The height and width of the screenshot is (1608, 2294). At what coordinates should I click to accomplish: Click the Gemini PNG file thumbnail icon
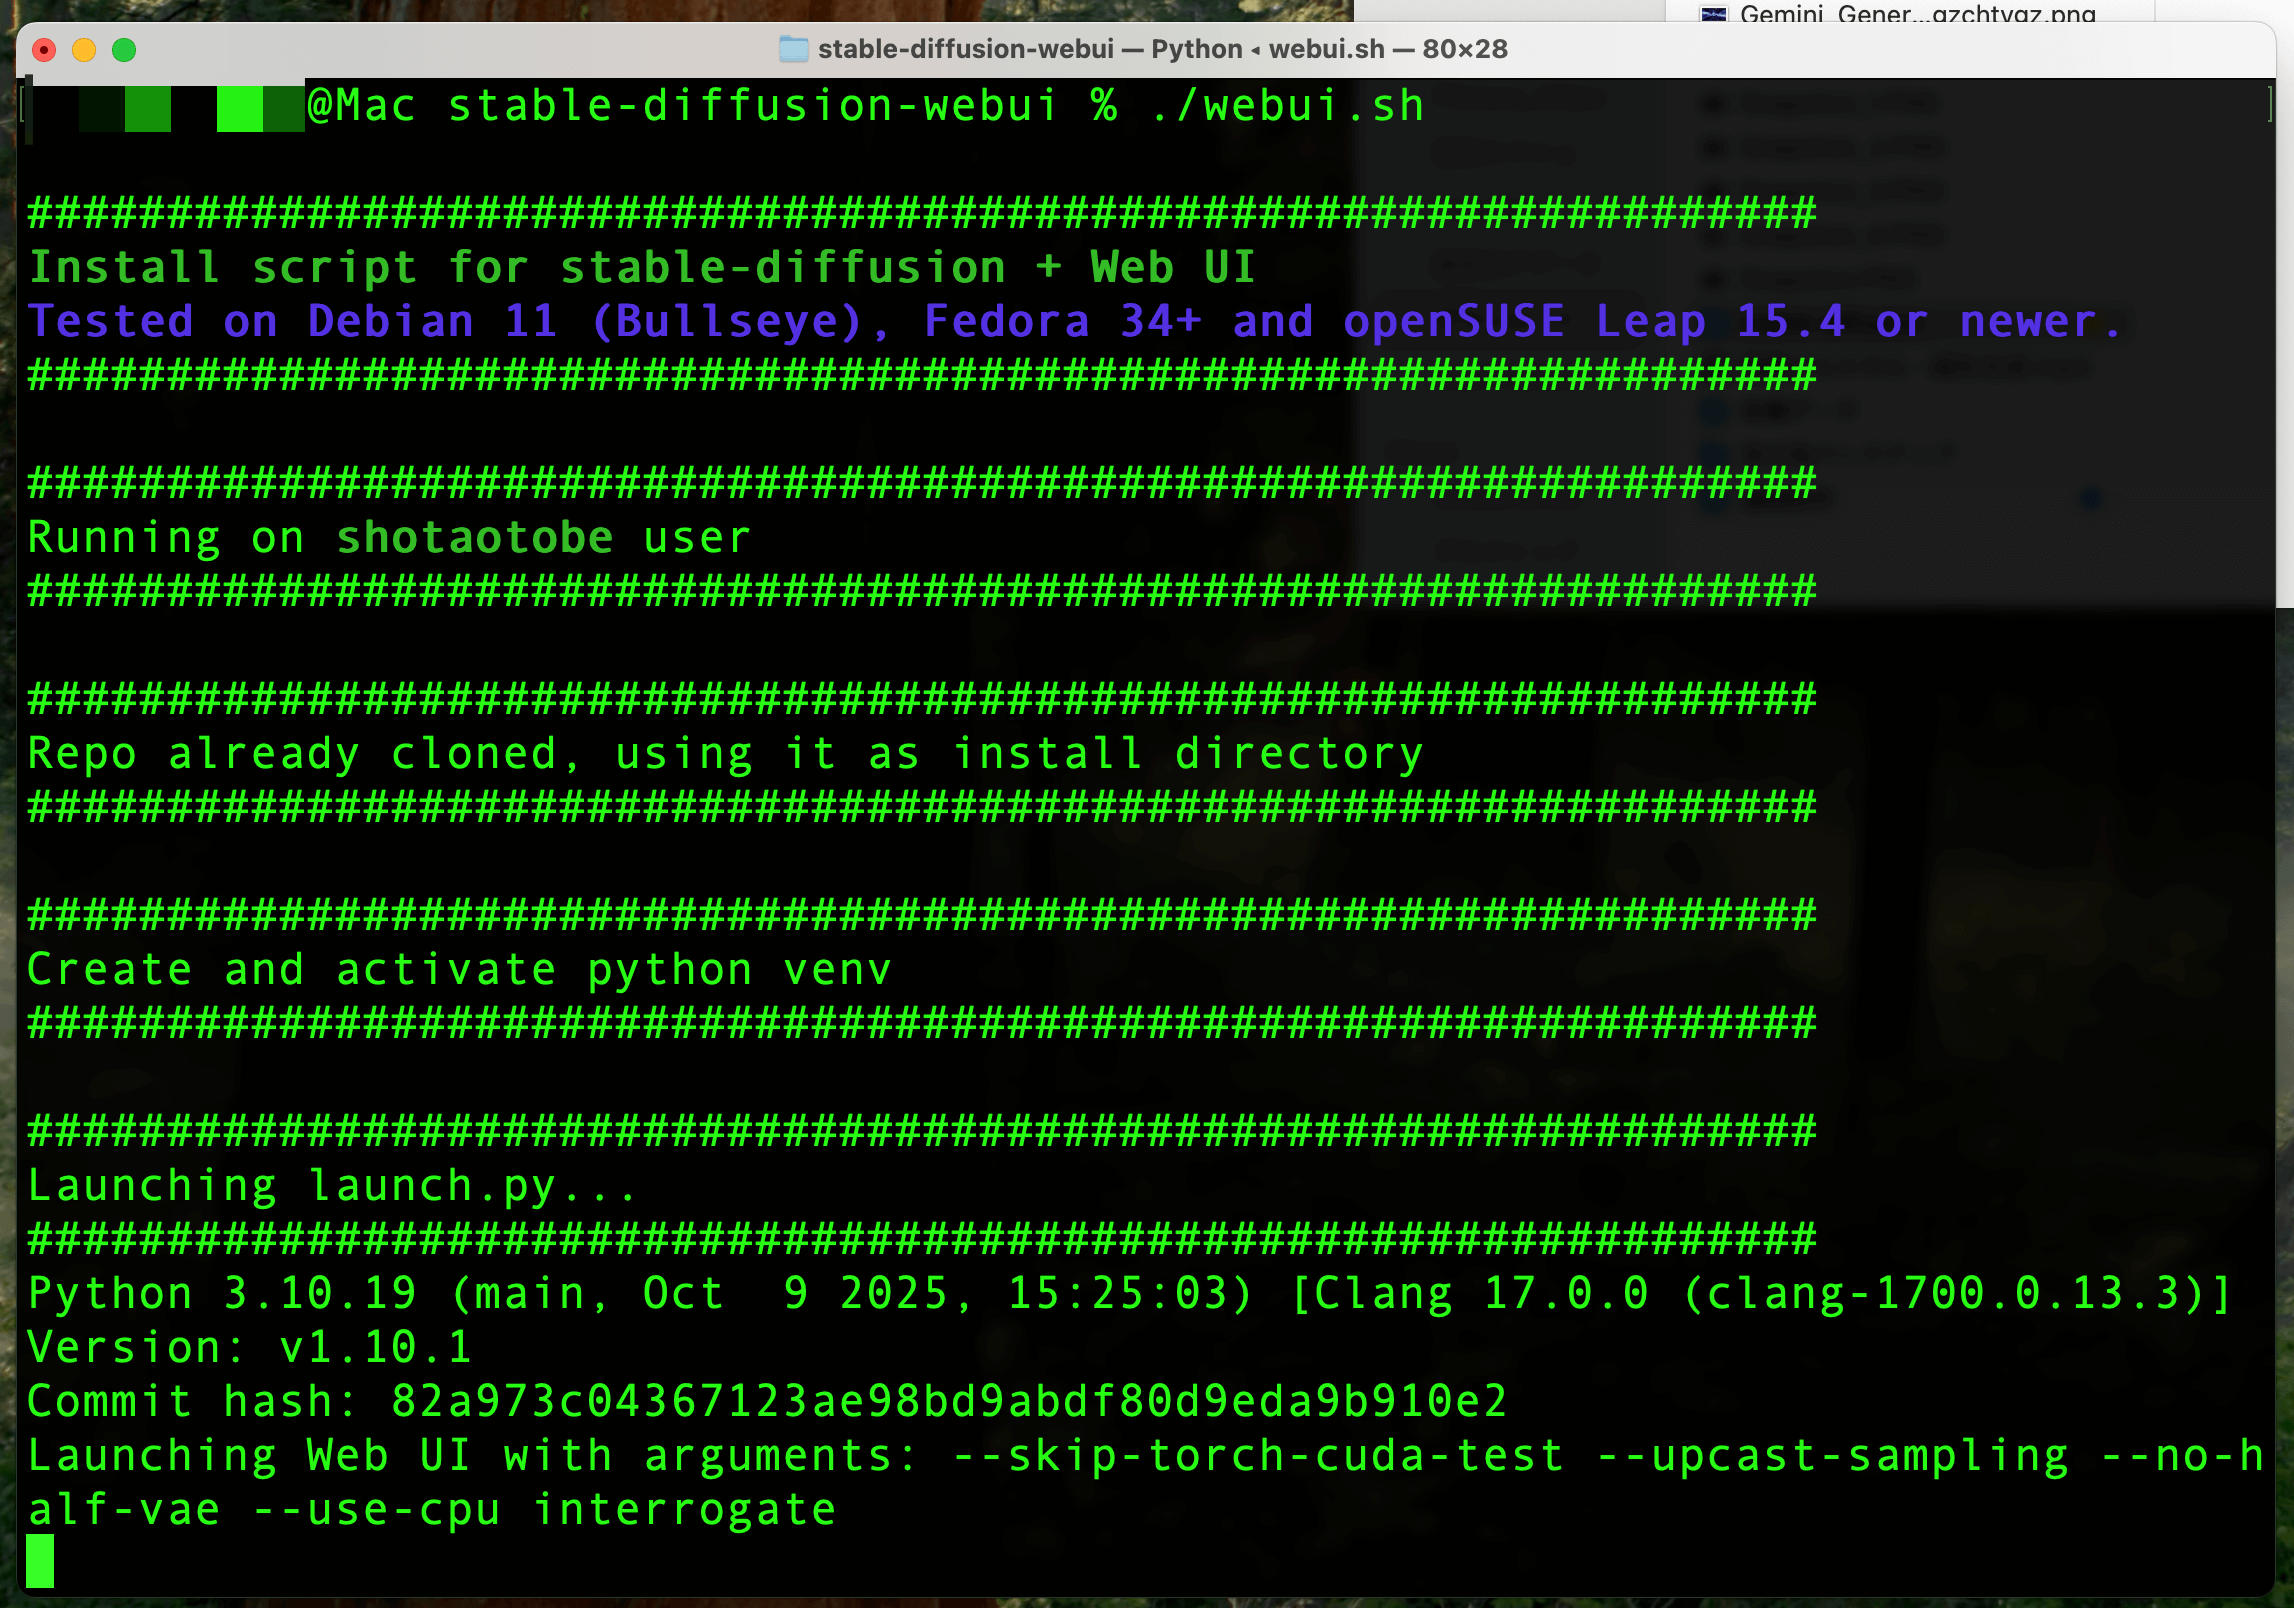(x=1714, y=14)
